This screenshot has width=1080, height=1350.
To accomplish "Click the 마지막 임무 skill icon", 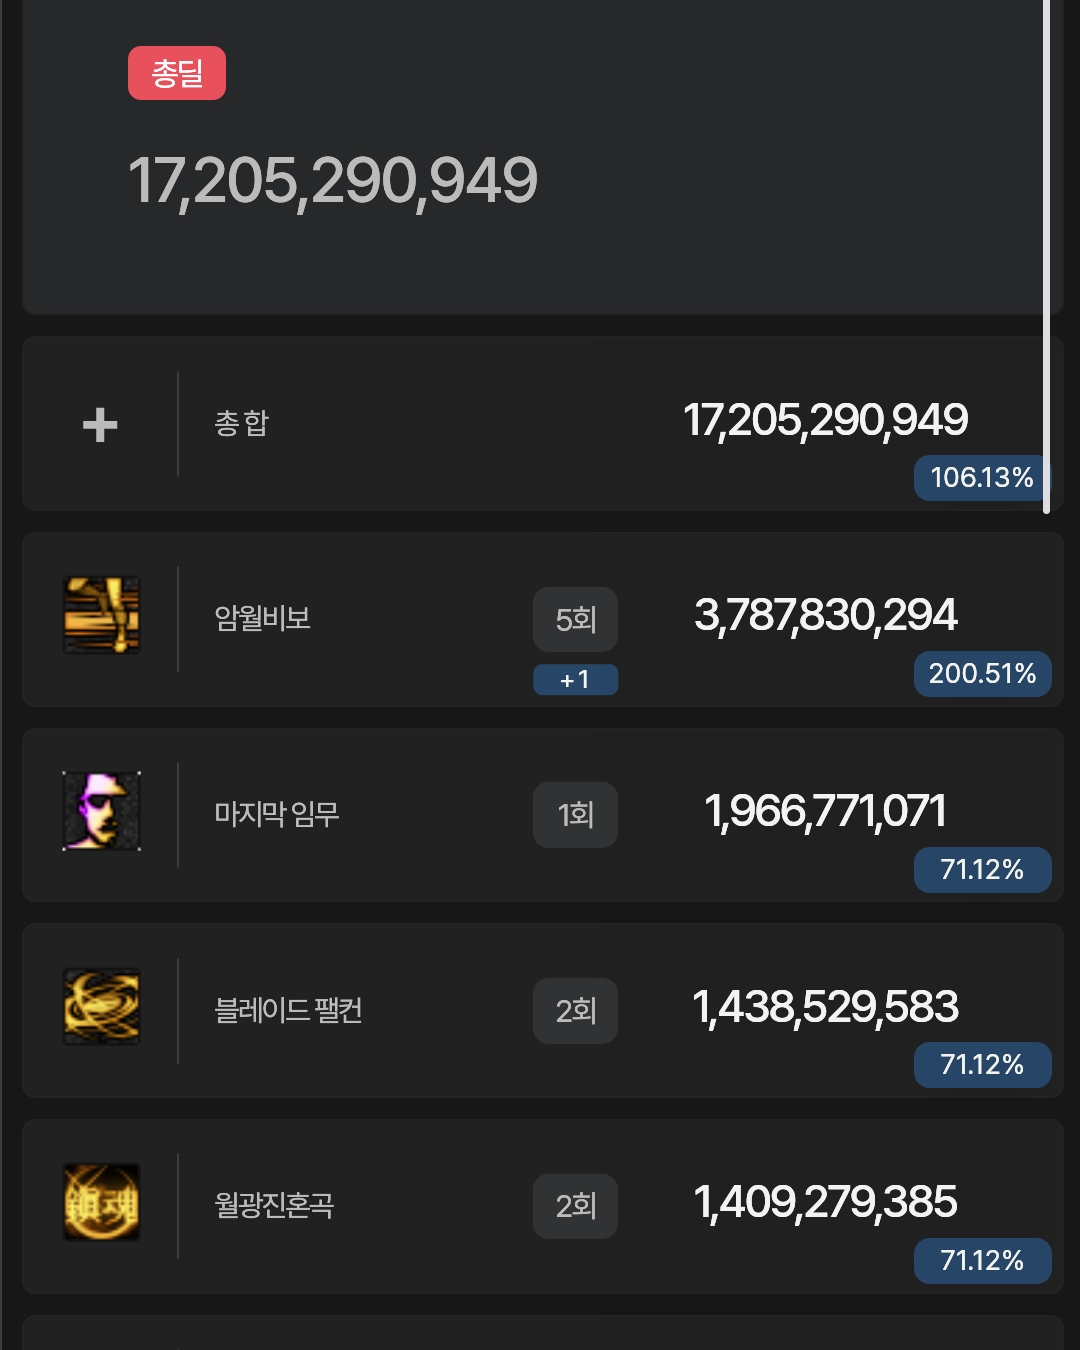I will 102,811.
